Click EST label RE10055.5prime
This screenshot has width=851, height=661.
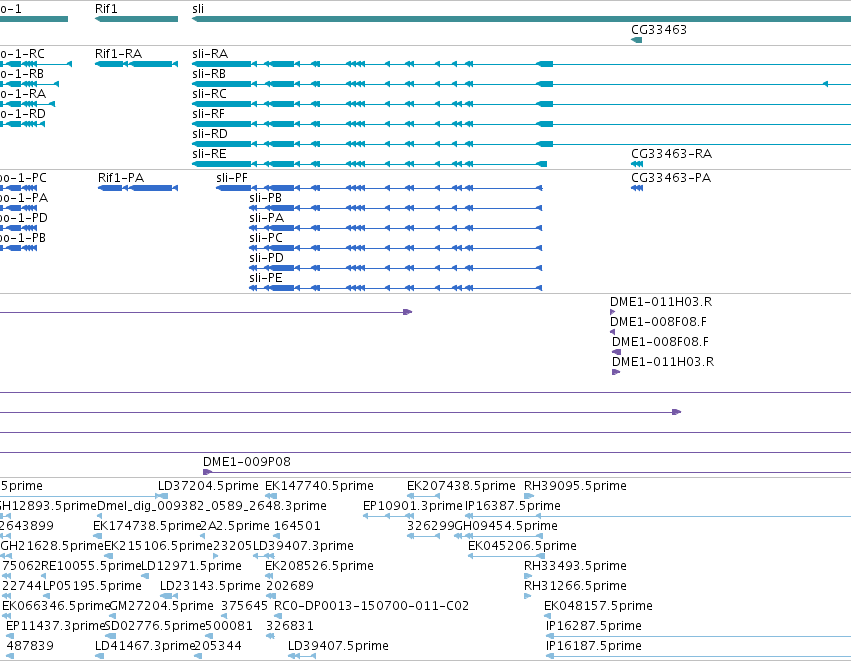tap(91, 566)
